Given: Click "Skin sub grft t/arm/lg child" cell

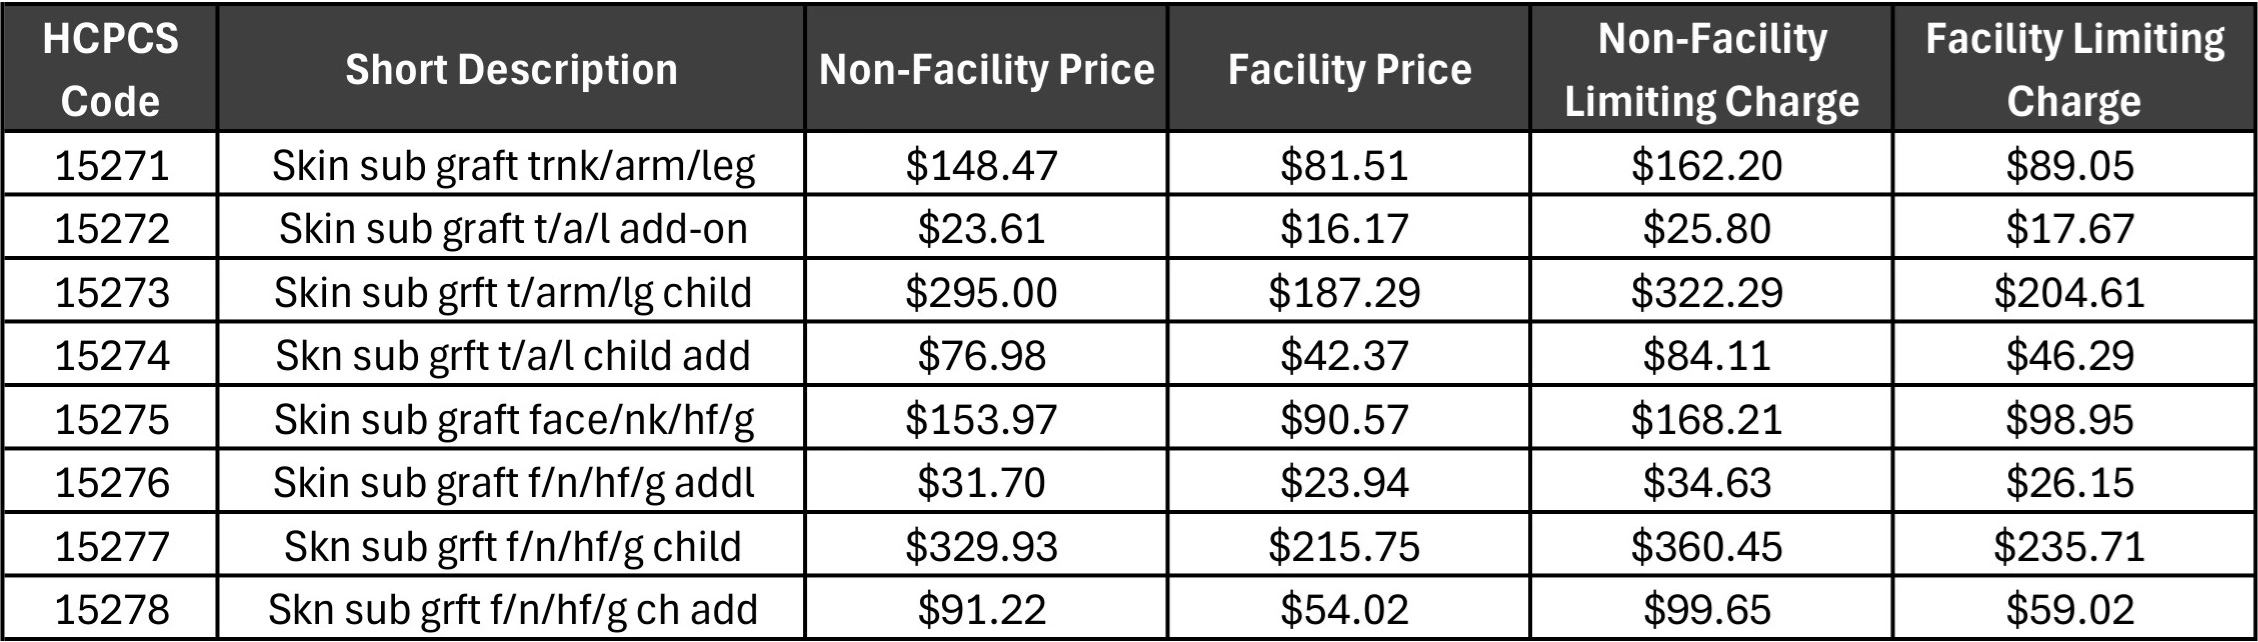Looking at the screenshot, I should 513,292.
